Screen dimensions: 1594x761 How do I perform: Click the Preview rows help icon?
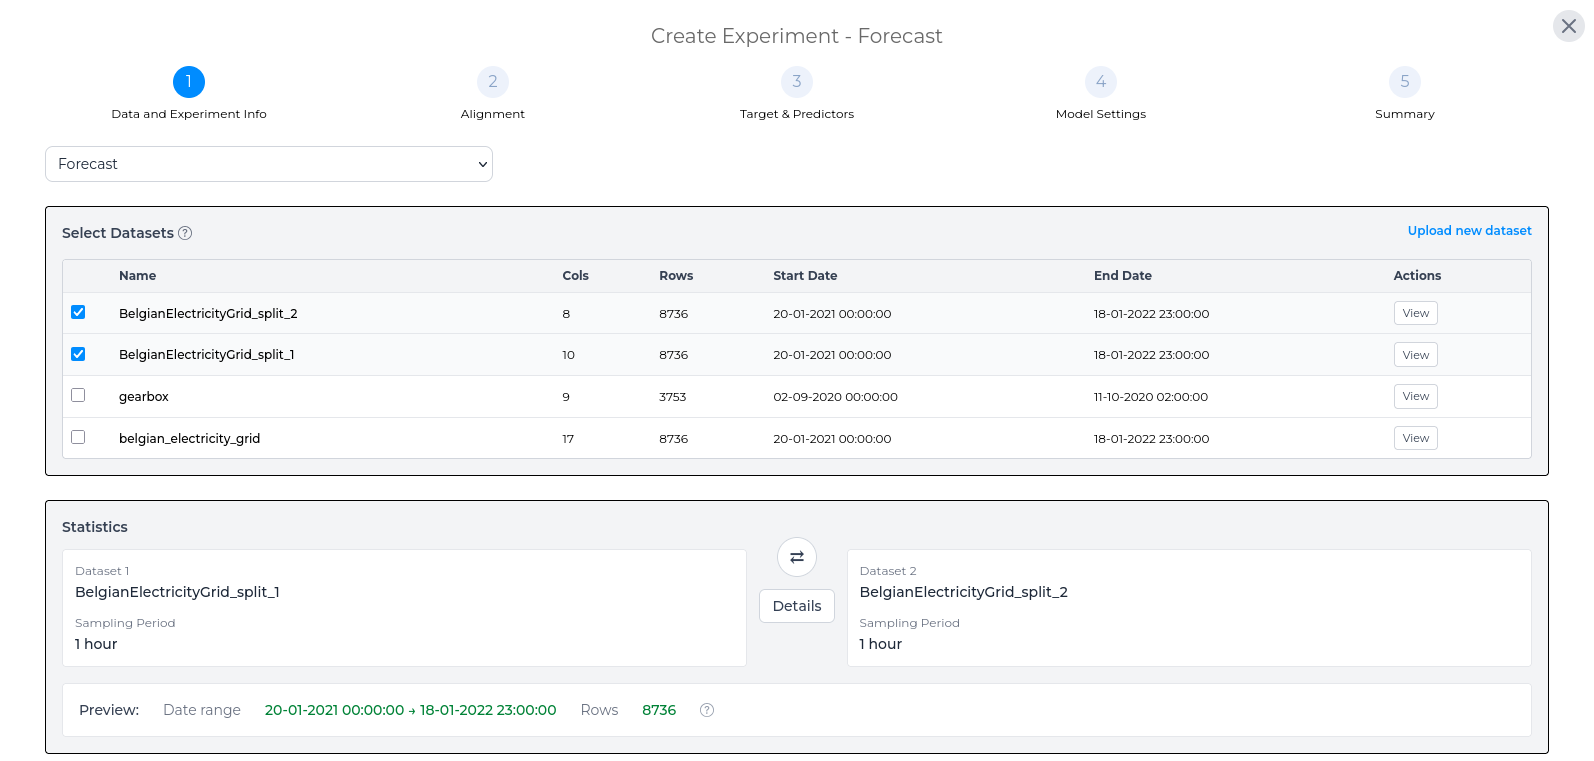pos(707,710)
